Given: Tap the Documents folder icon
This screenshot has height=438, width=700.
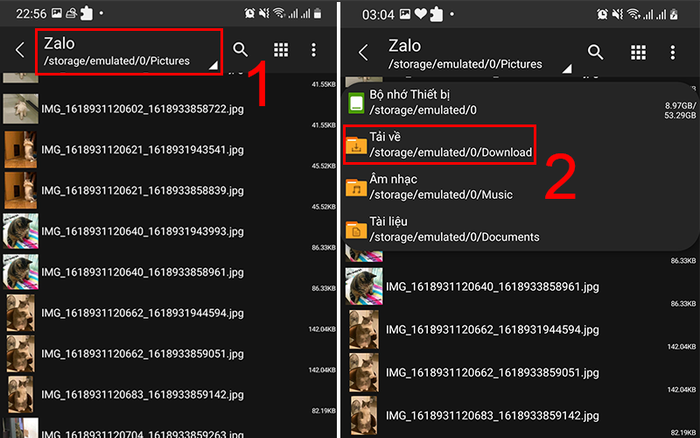Looking at the screenshot, I should pyautogui.click(x=356, y=230).
